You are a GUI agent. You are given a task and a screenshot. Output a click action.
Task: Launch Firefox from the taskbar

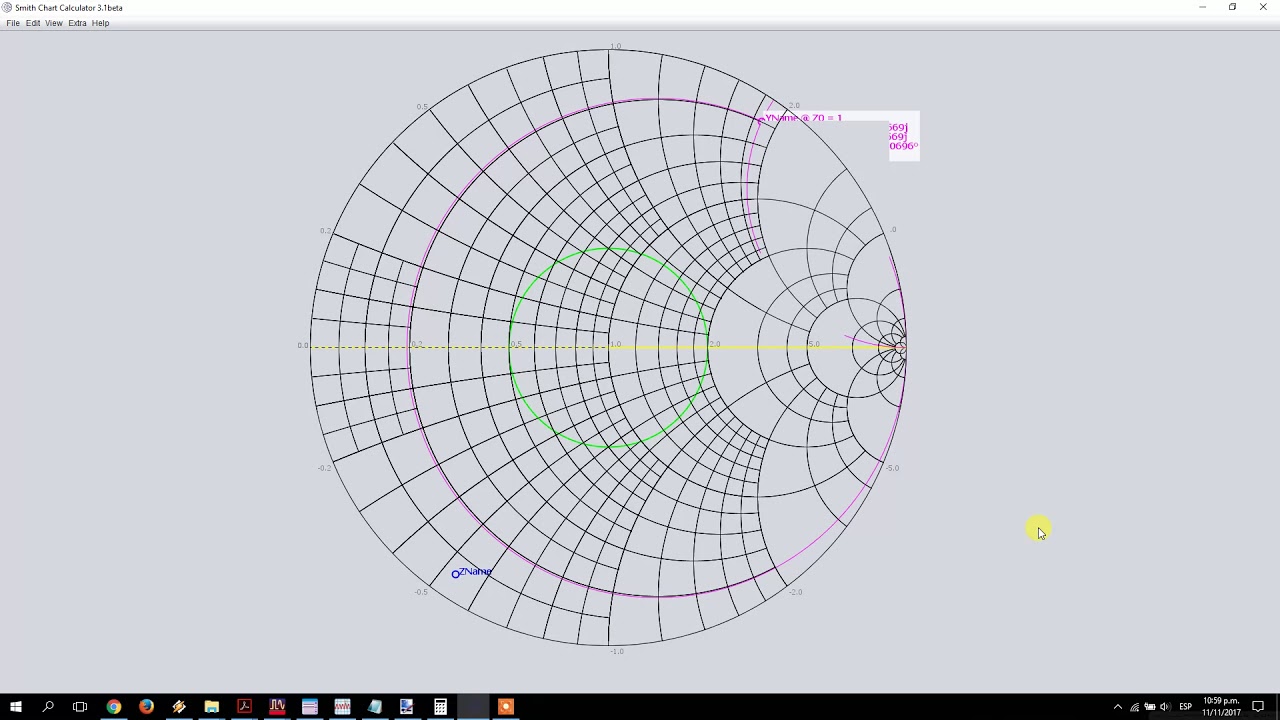146,707
